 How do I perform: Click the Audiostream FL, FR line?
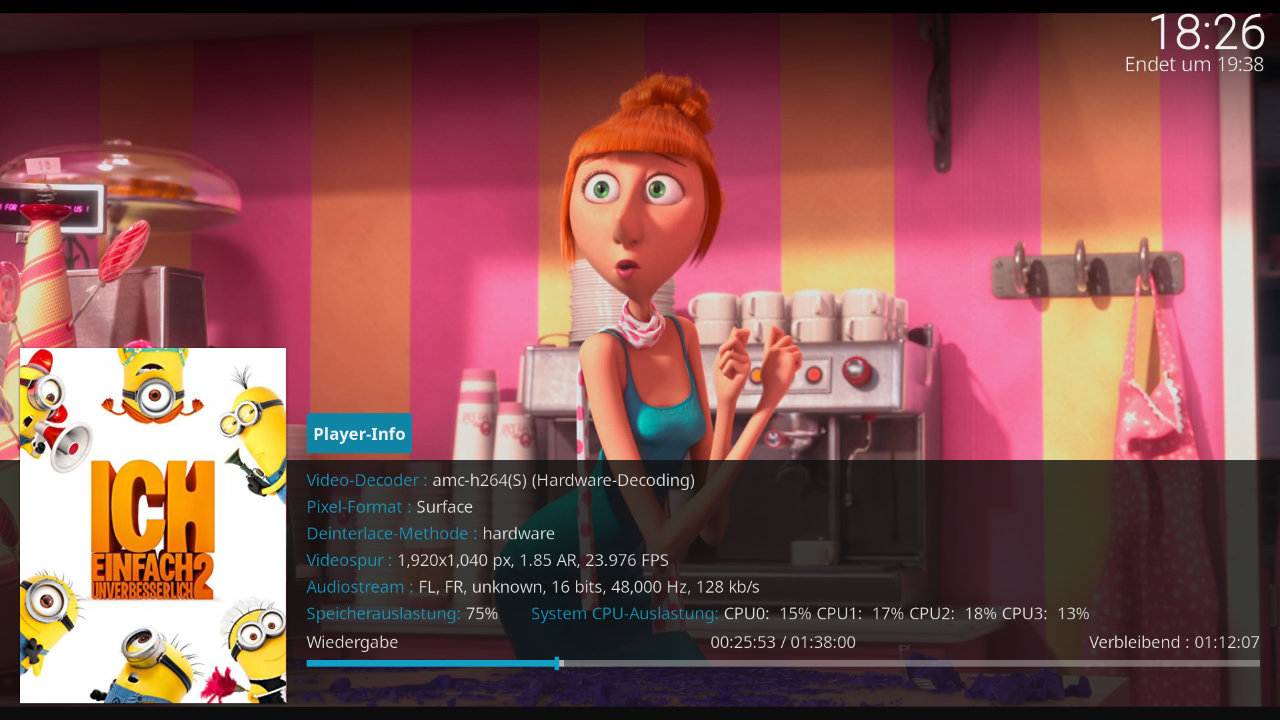(x=533, y=587)
